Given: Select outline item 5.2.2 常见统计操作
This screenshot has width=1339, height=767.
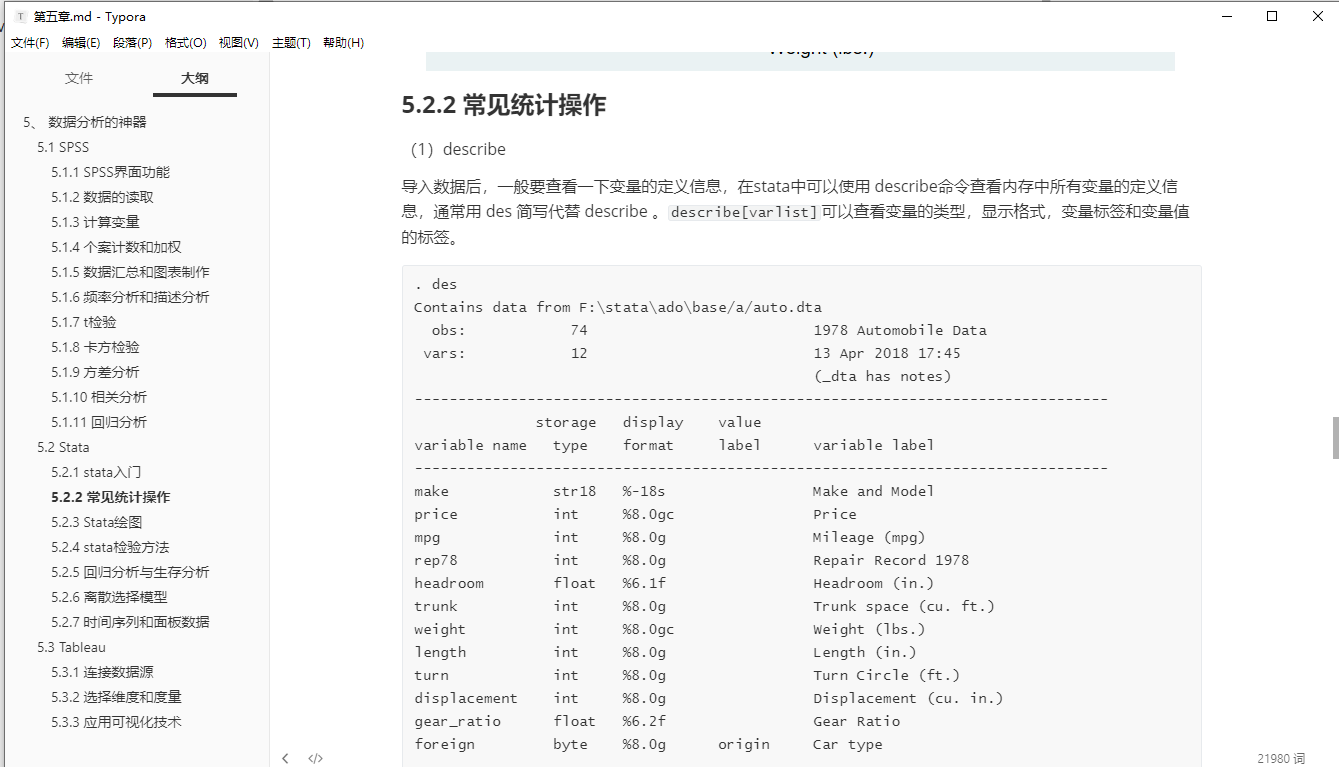Looking at the screenshot, I should click(x=111, y=497).
